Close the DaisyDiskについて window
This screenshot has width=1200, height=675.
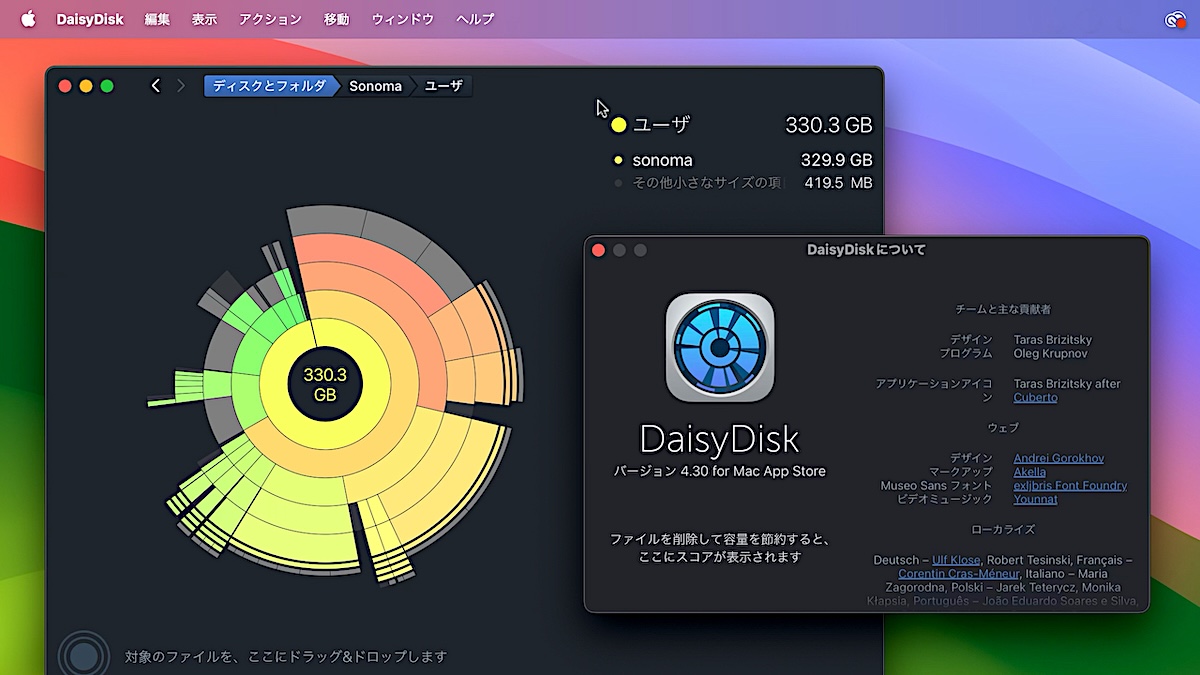tap(599, 250)
